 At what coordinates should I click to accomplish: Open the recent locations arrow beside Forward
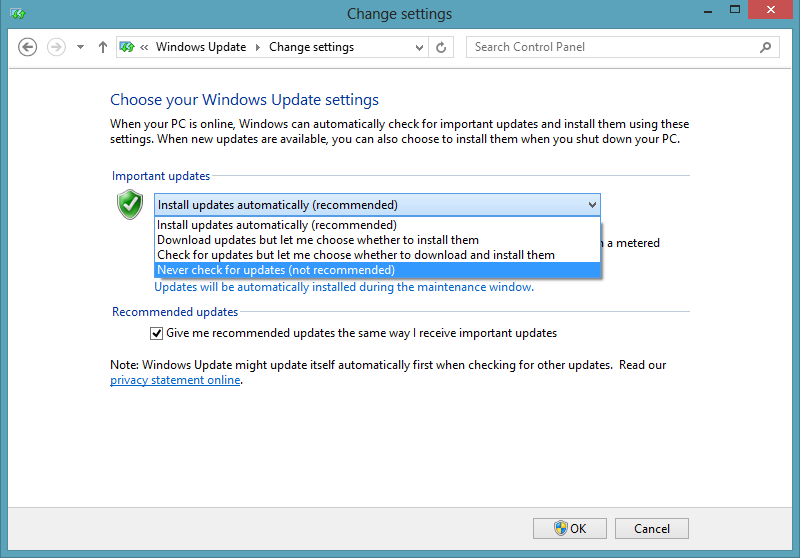tap(80, 47)
